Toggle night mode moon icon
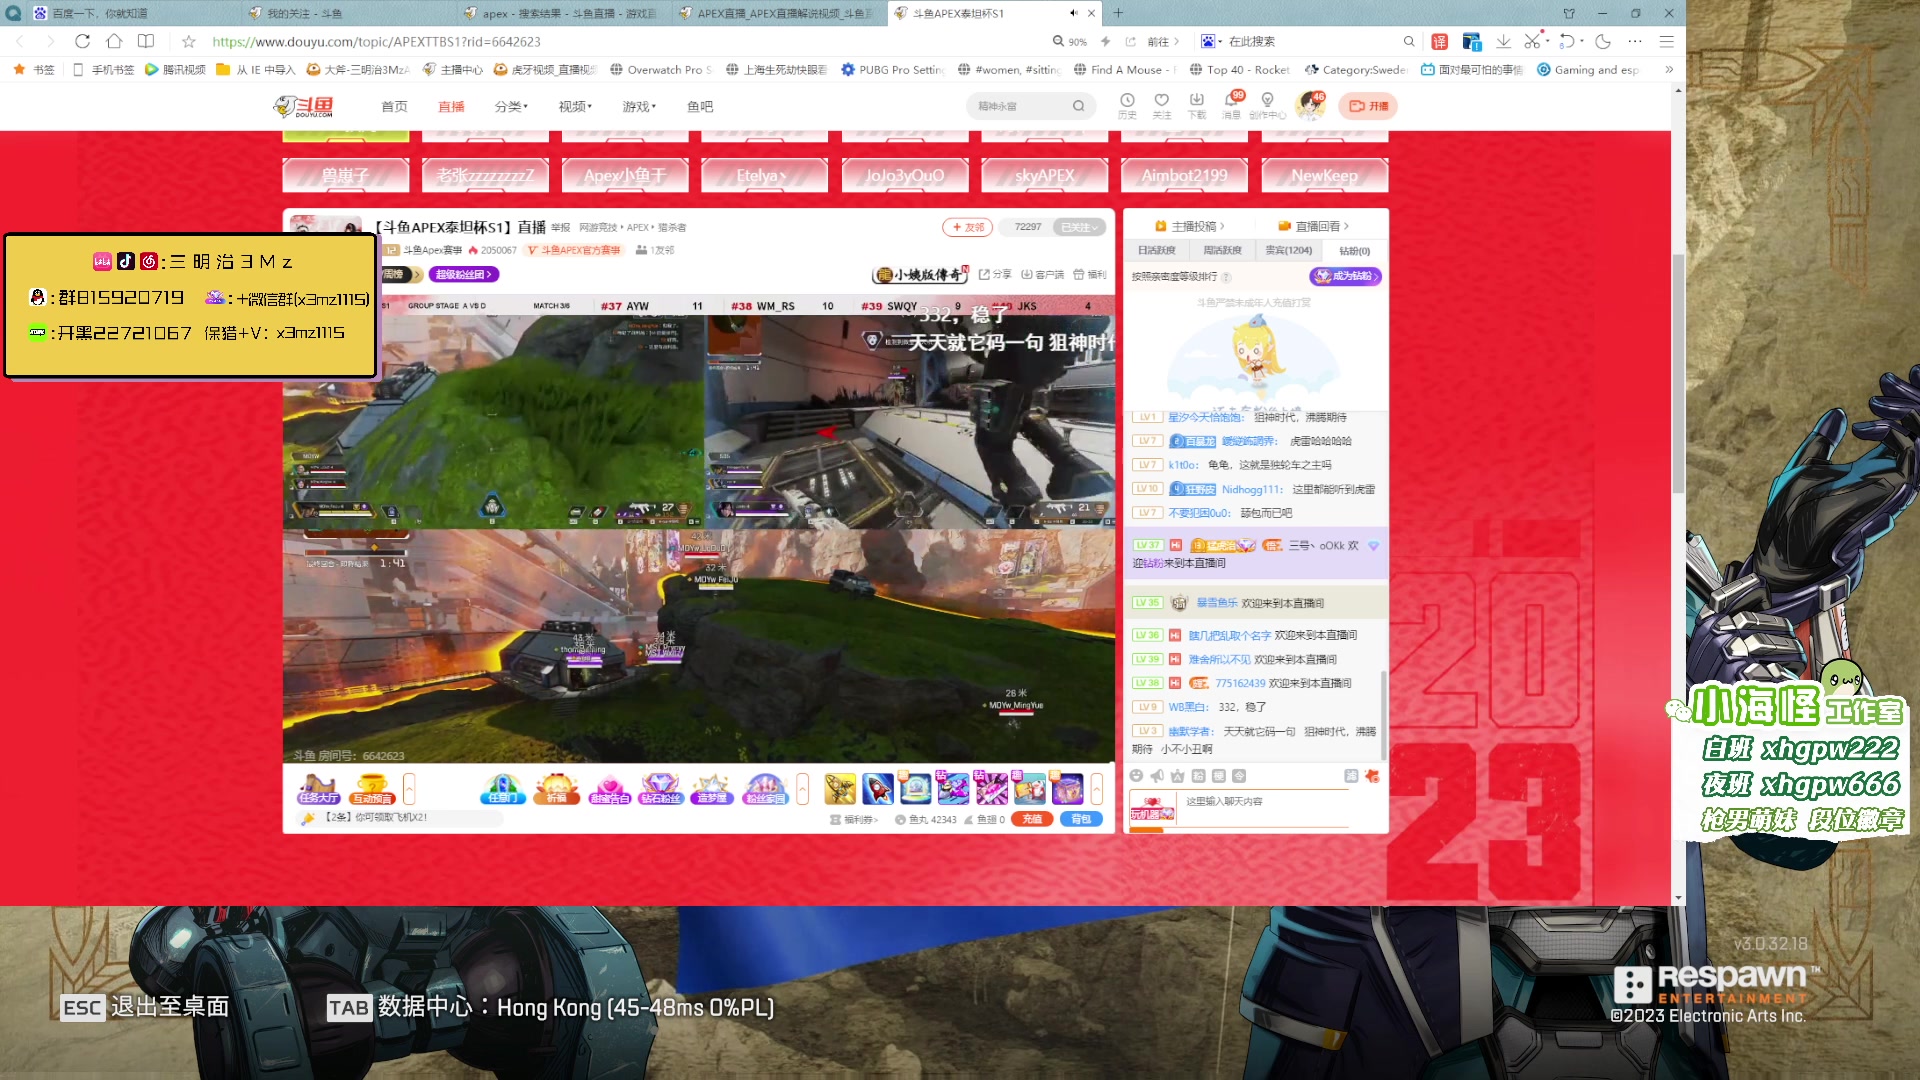1920x1080 pixels. tap(1603, 41)
